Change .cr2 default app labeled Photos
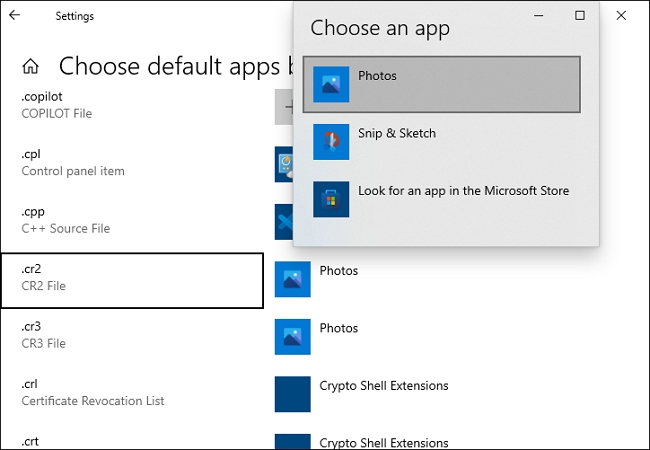The width and height of the screenshot is (650, 450). [x=339, y=271]
